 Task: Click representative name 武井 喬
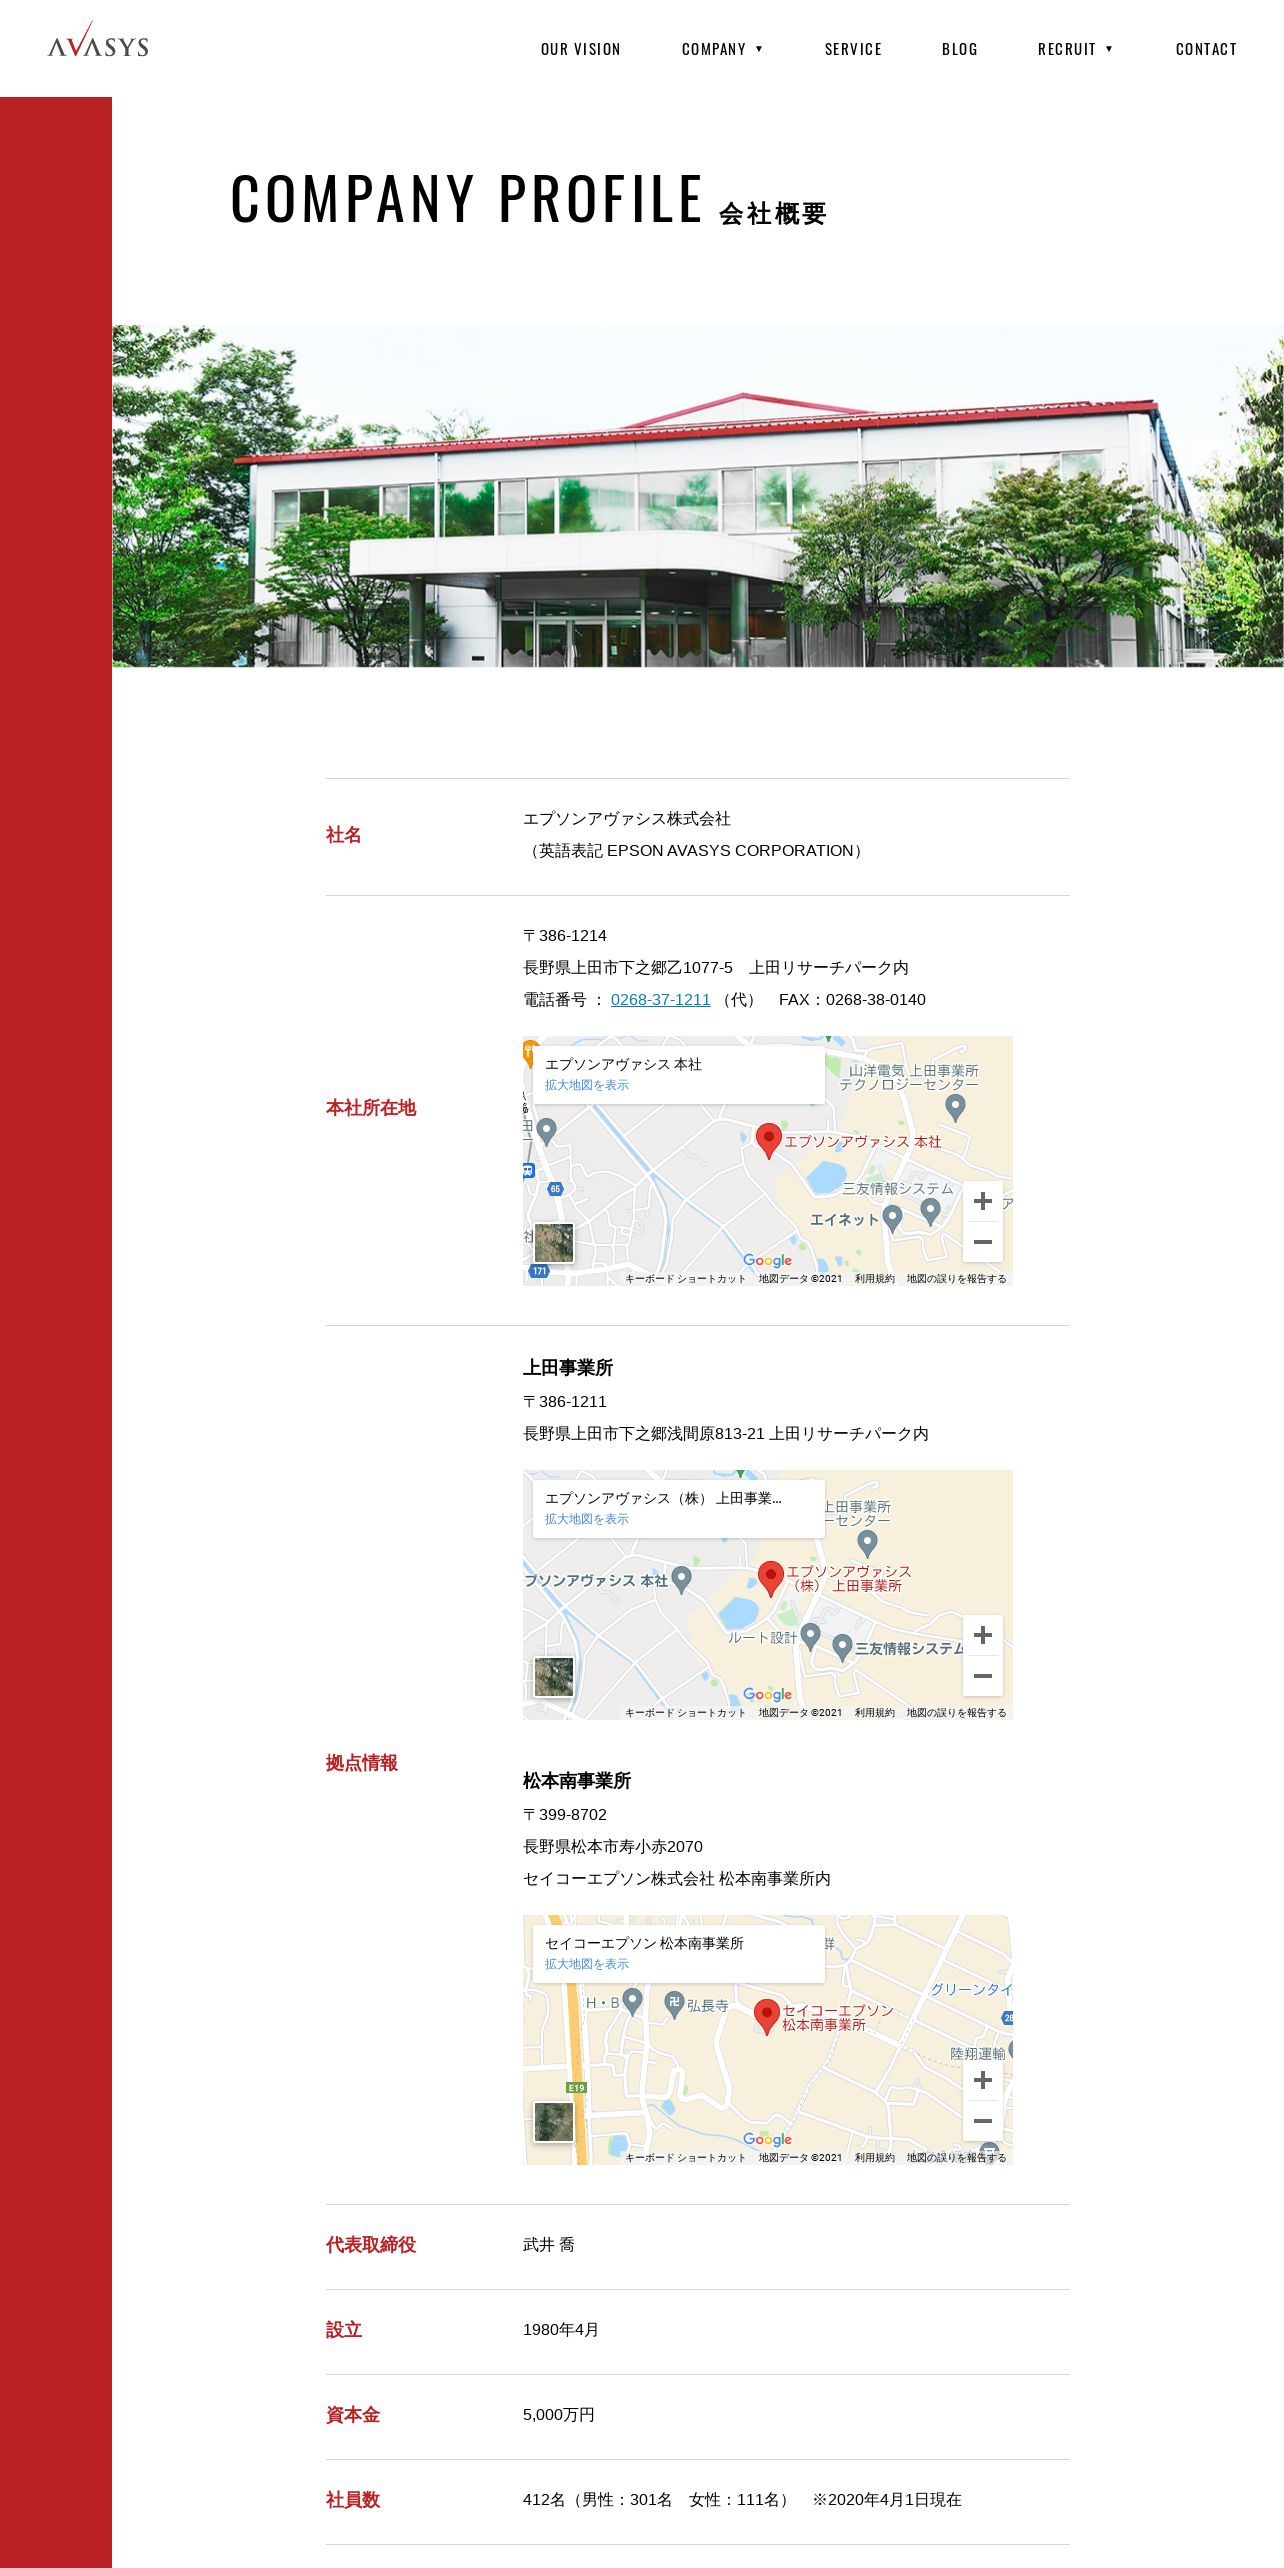pyautogui.click(x=549, y=2244)
